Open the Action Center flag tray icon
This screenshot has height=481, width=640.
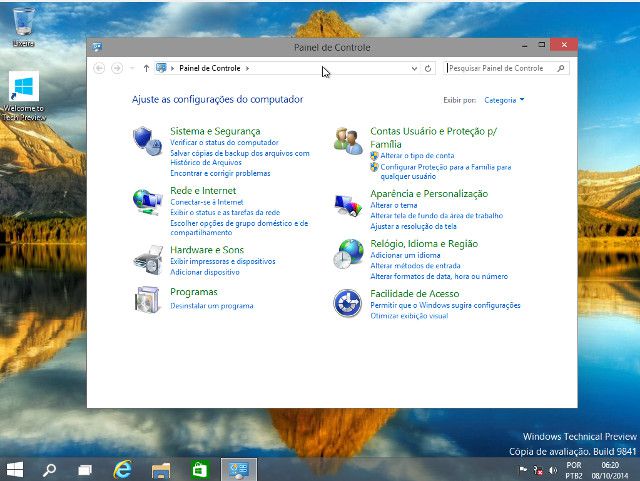click(x=522, y=470)
